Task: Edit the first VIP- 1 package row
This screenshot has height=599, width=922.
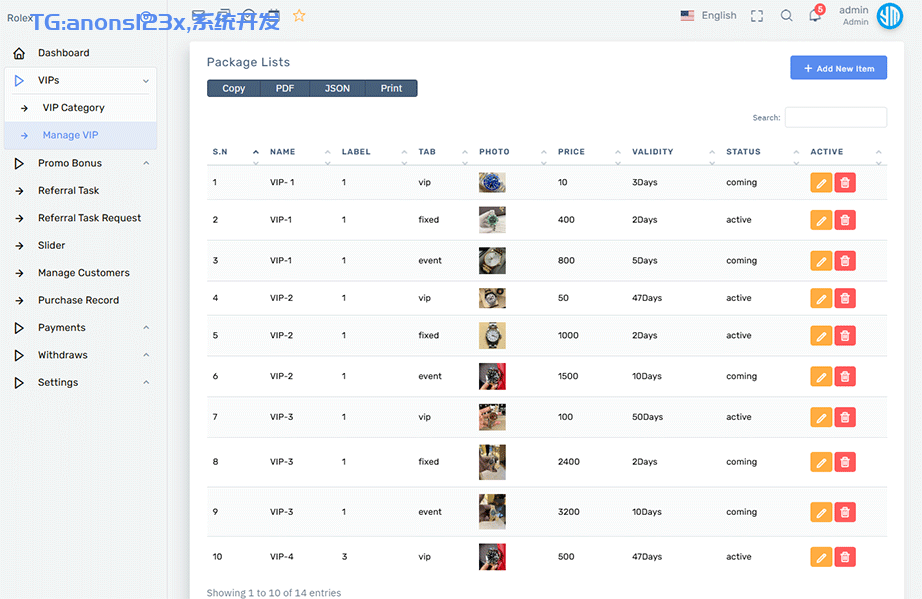Action: (x=820, y=183)
